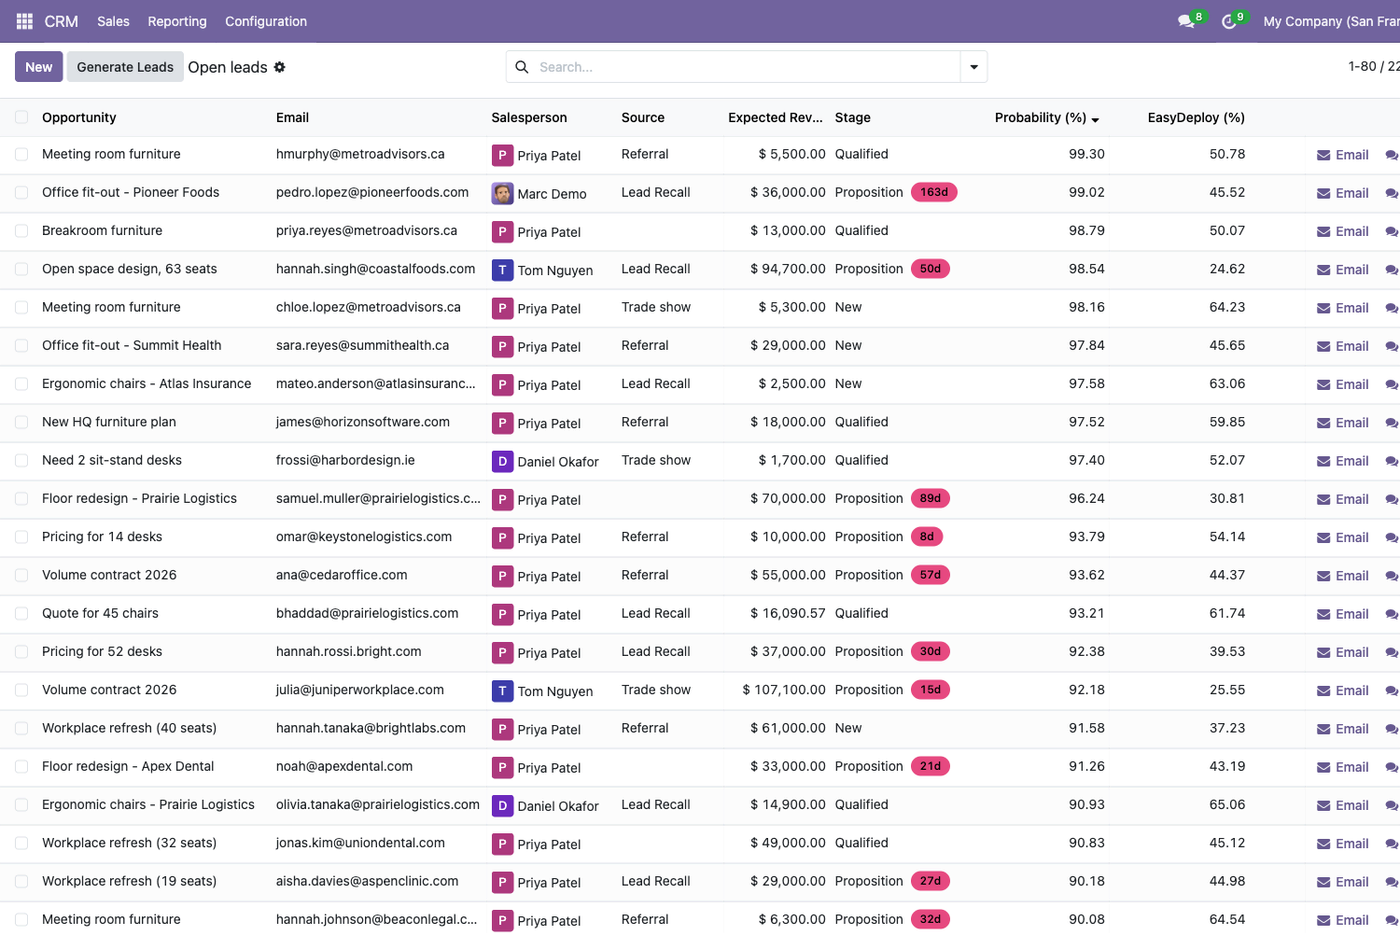The height and width of the screenshot is (933, 1400).
Task: Click email noah@apexdental.com cell
Action: 344,766
